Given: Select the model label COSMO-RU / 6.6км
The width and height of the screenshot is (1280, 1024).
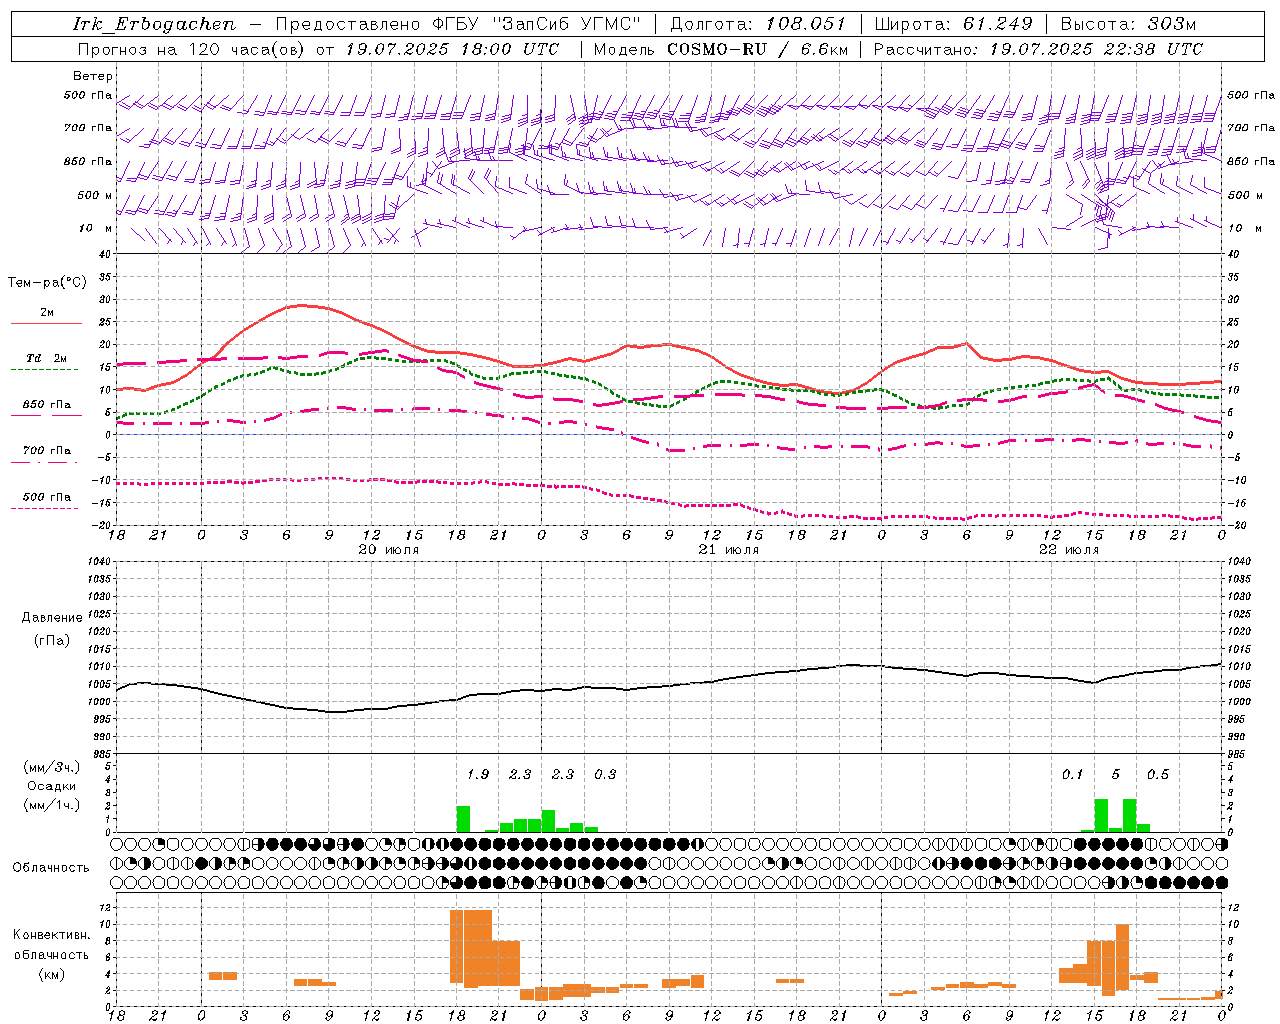Looking at the screenshot, I should (x=757, y=49).
